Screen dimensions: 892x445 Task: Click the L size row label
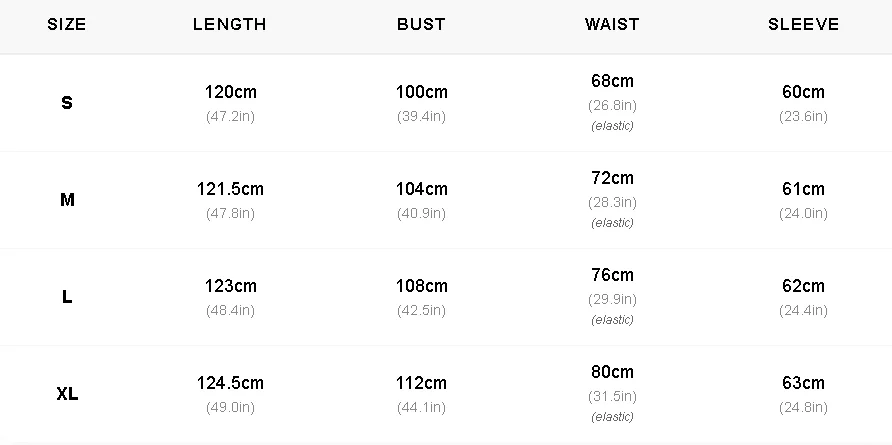click(x=67, y=297)
